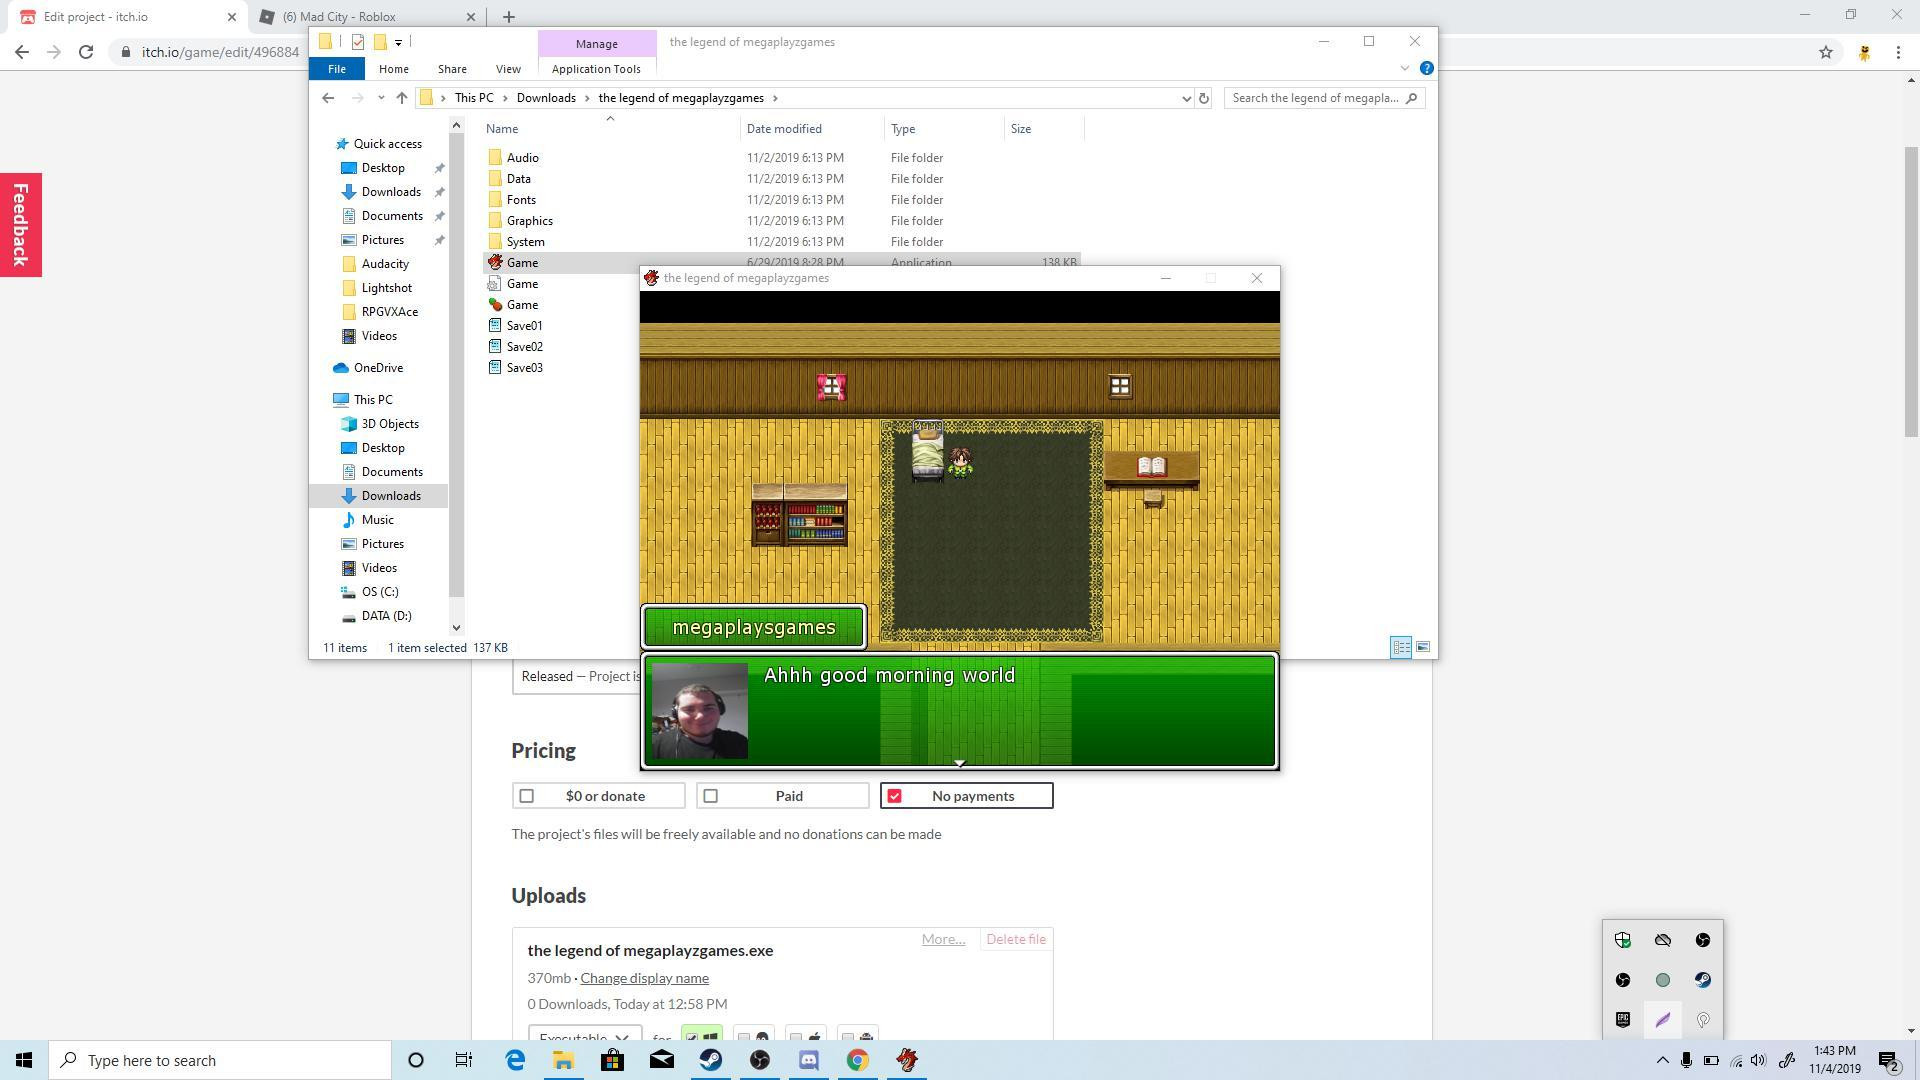Expand the ribbon with the chevron
1920x1080 pixels.
[1404, 68]
